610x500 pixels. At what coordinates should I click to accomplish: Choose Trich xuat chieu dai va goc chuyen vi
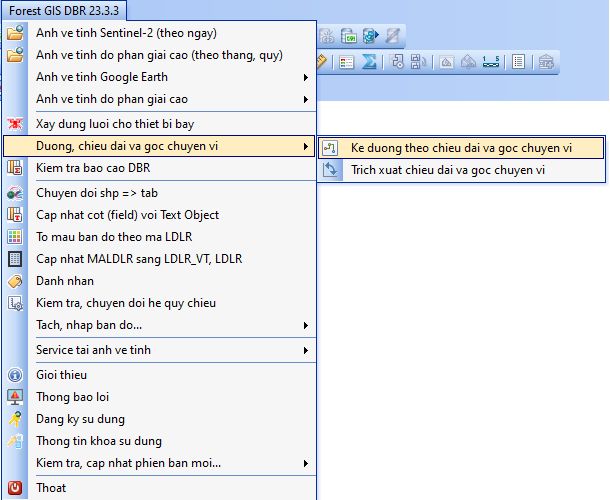coord(461,170)
